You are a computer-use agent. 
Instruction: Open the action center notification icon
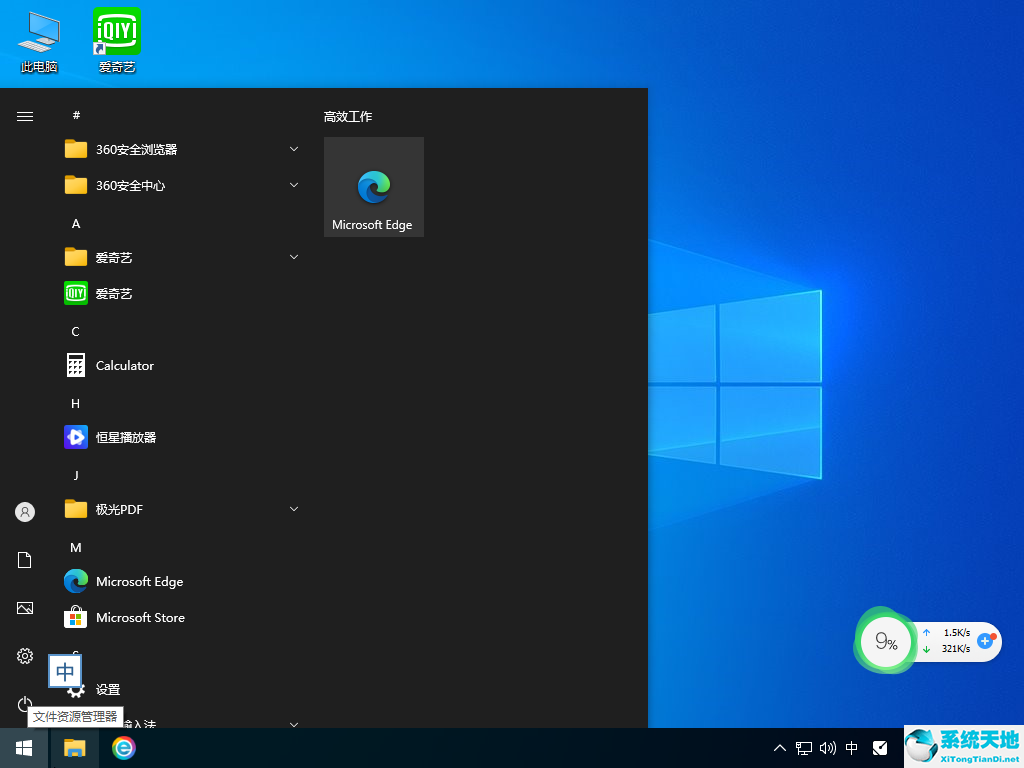click(880, 748)
